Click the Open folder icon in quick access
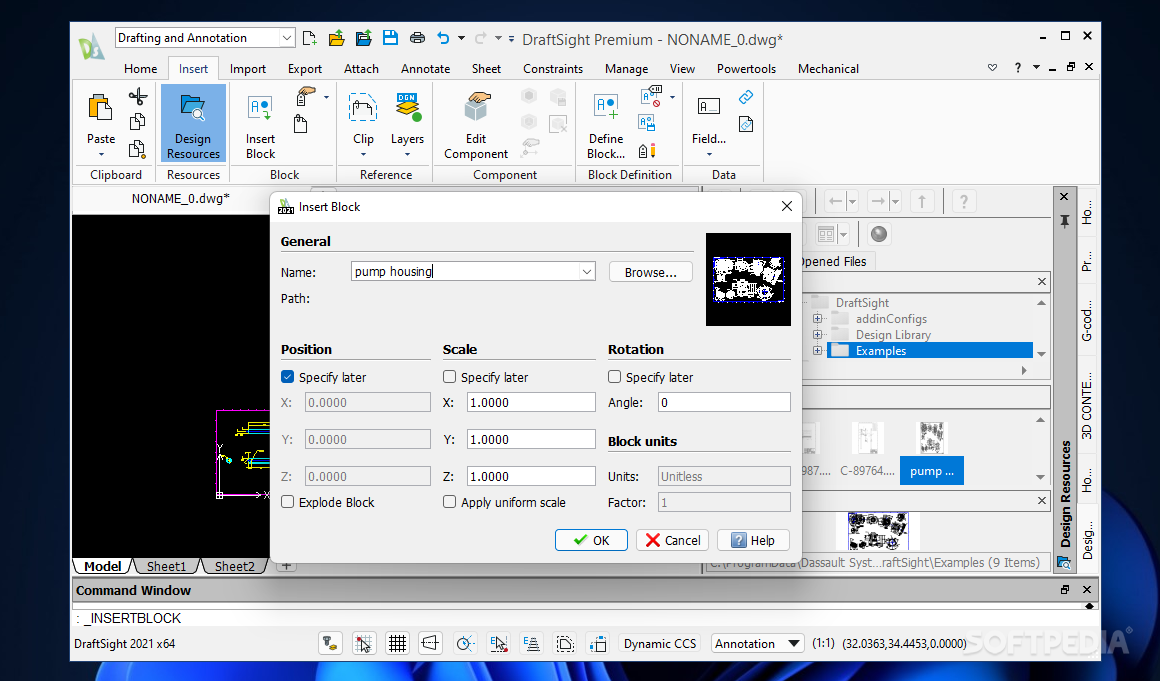Image resolution: width=1160 pixels, height=681 pixels. click(x=337, y=38)
